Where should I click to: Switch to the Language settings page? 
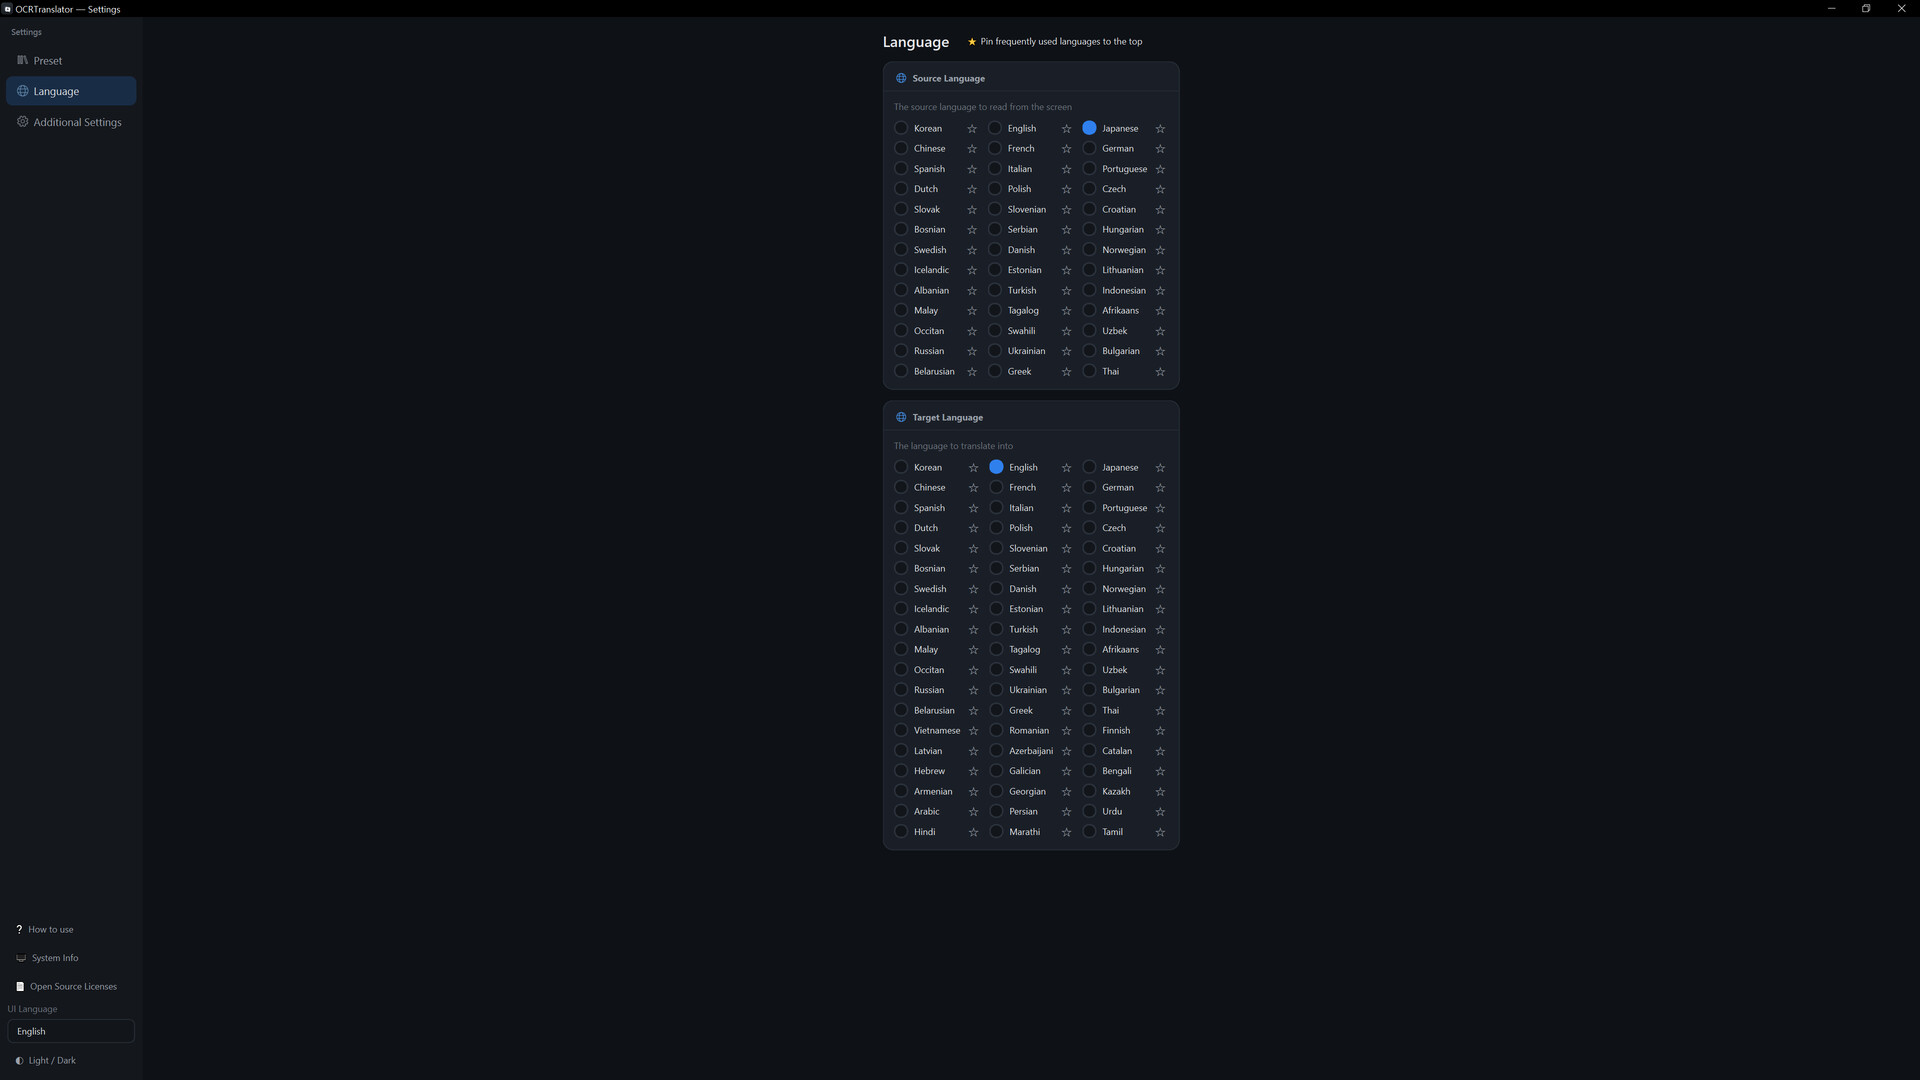pyautogui.click(x=71, y=91)
